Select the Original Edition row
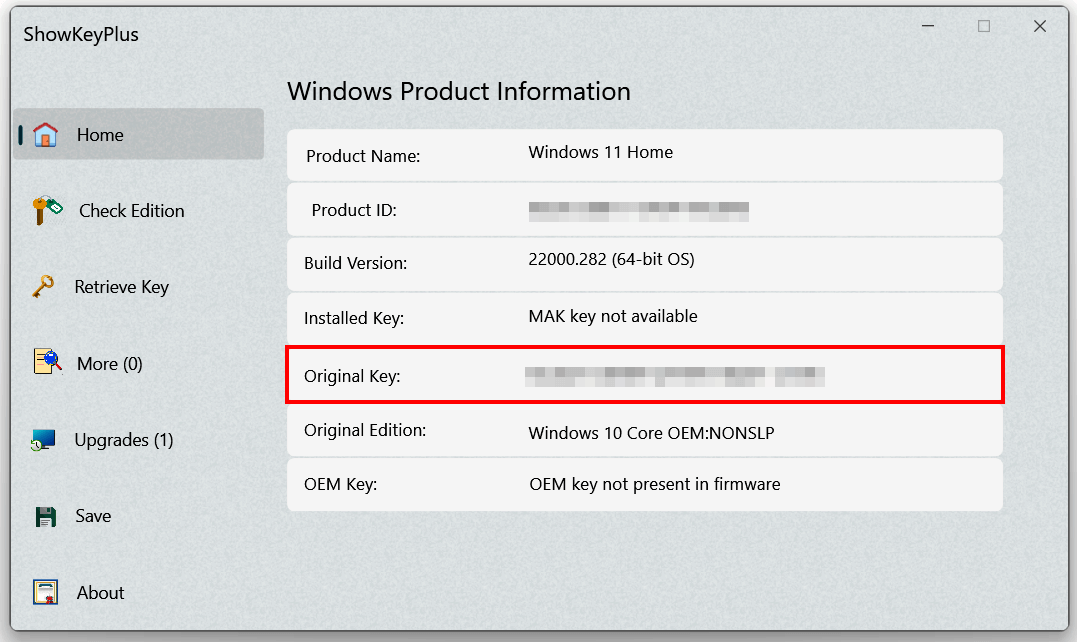Screen dimensions: 1077x642 [x=644, y=432]
